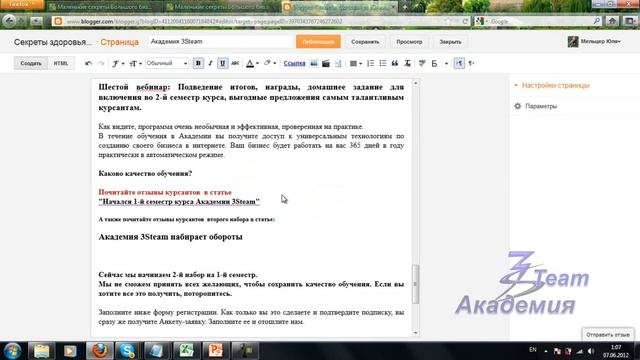
Task: Open the transliteration 'Б' tool
Action: point(434,63)
